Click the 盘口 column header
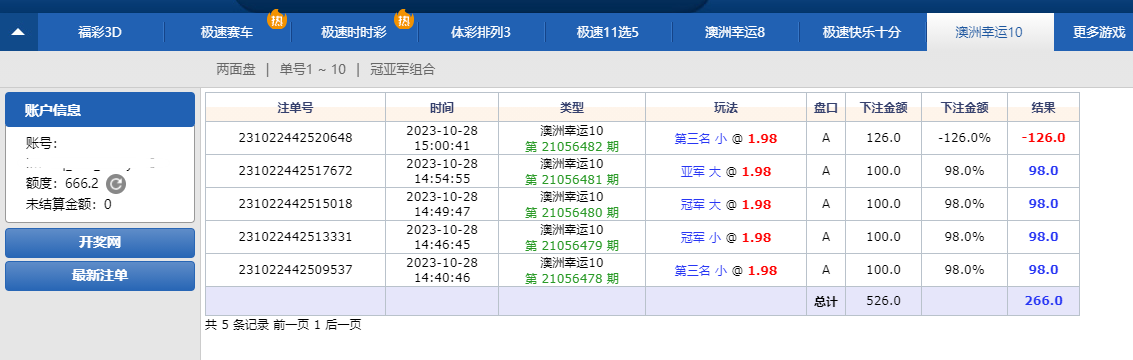Screen dimensions: 1133x360 coord(826,108)
